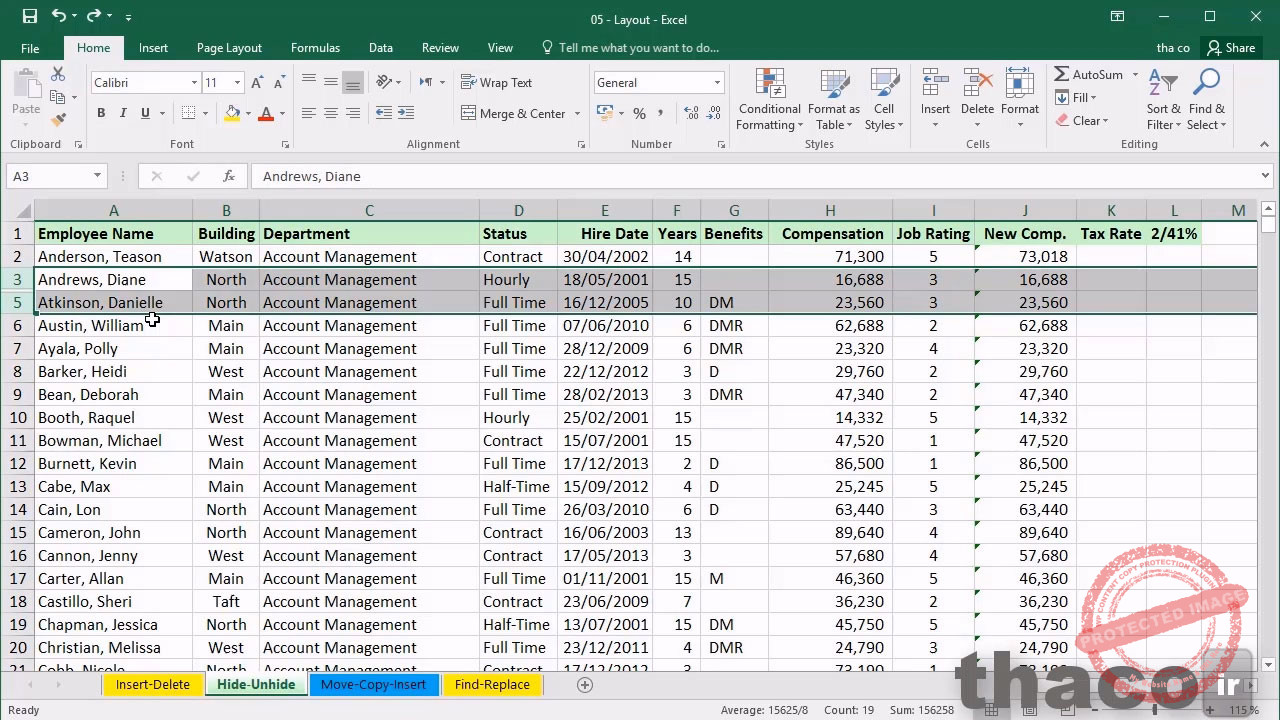Open the Merge & Center dropdown arrow

577,114
